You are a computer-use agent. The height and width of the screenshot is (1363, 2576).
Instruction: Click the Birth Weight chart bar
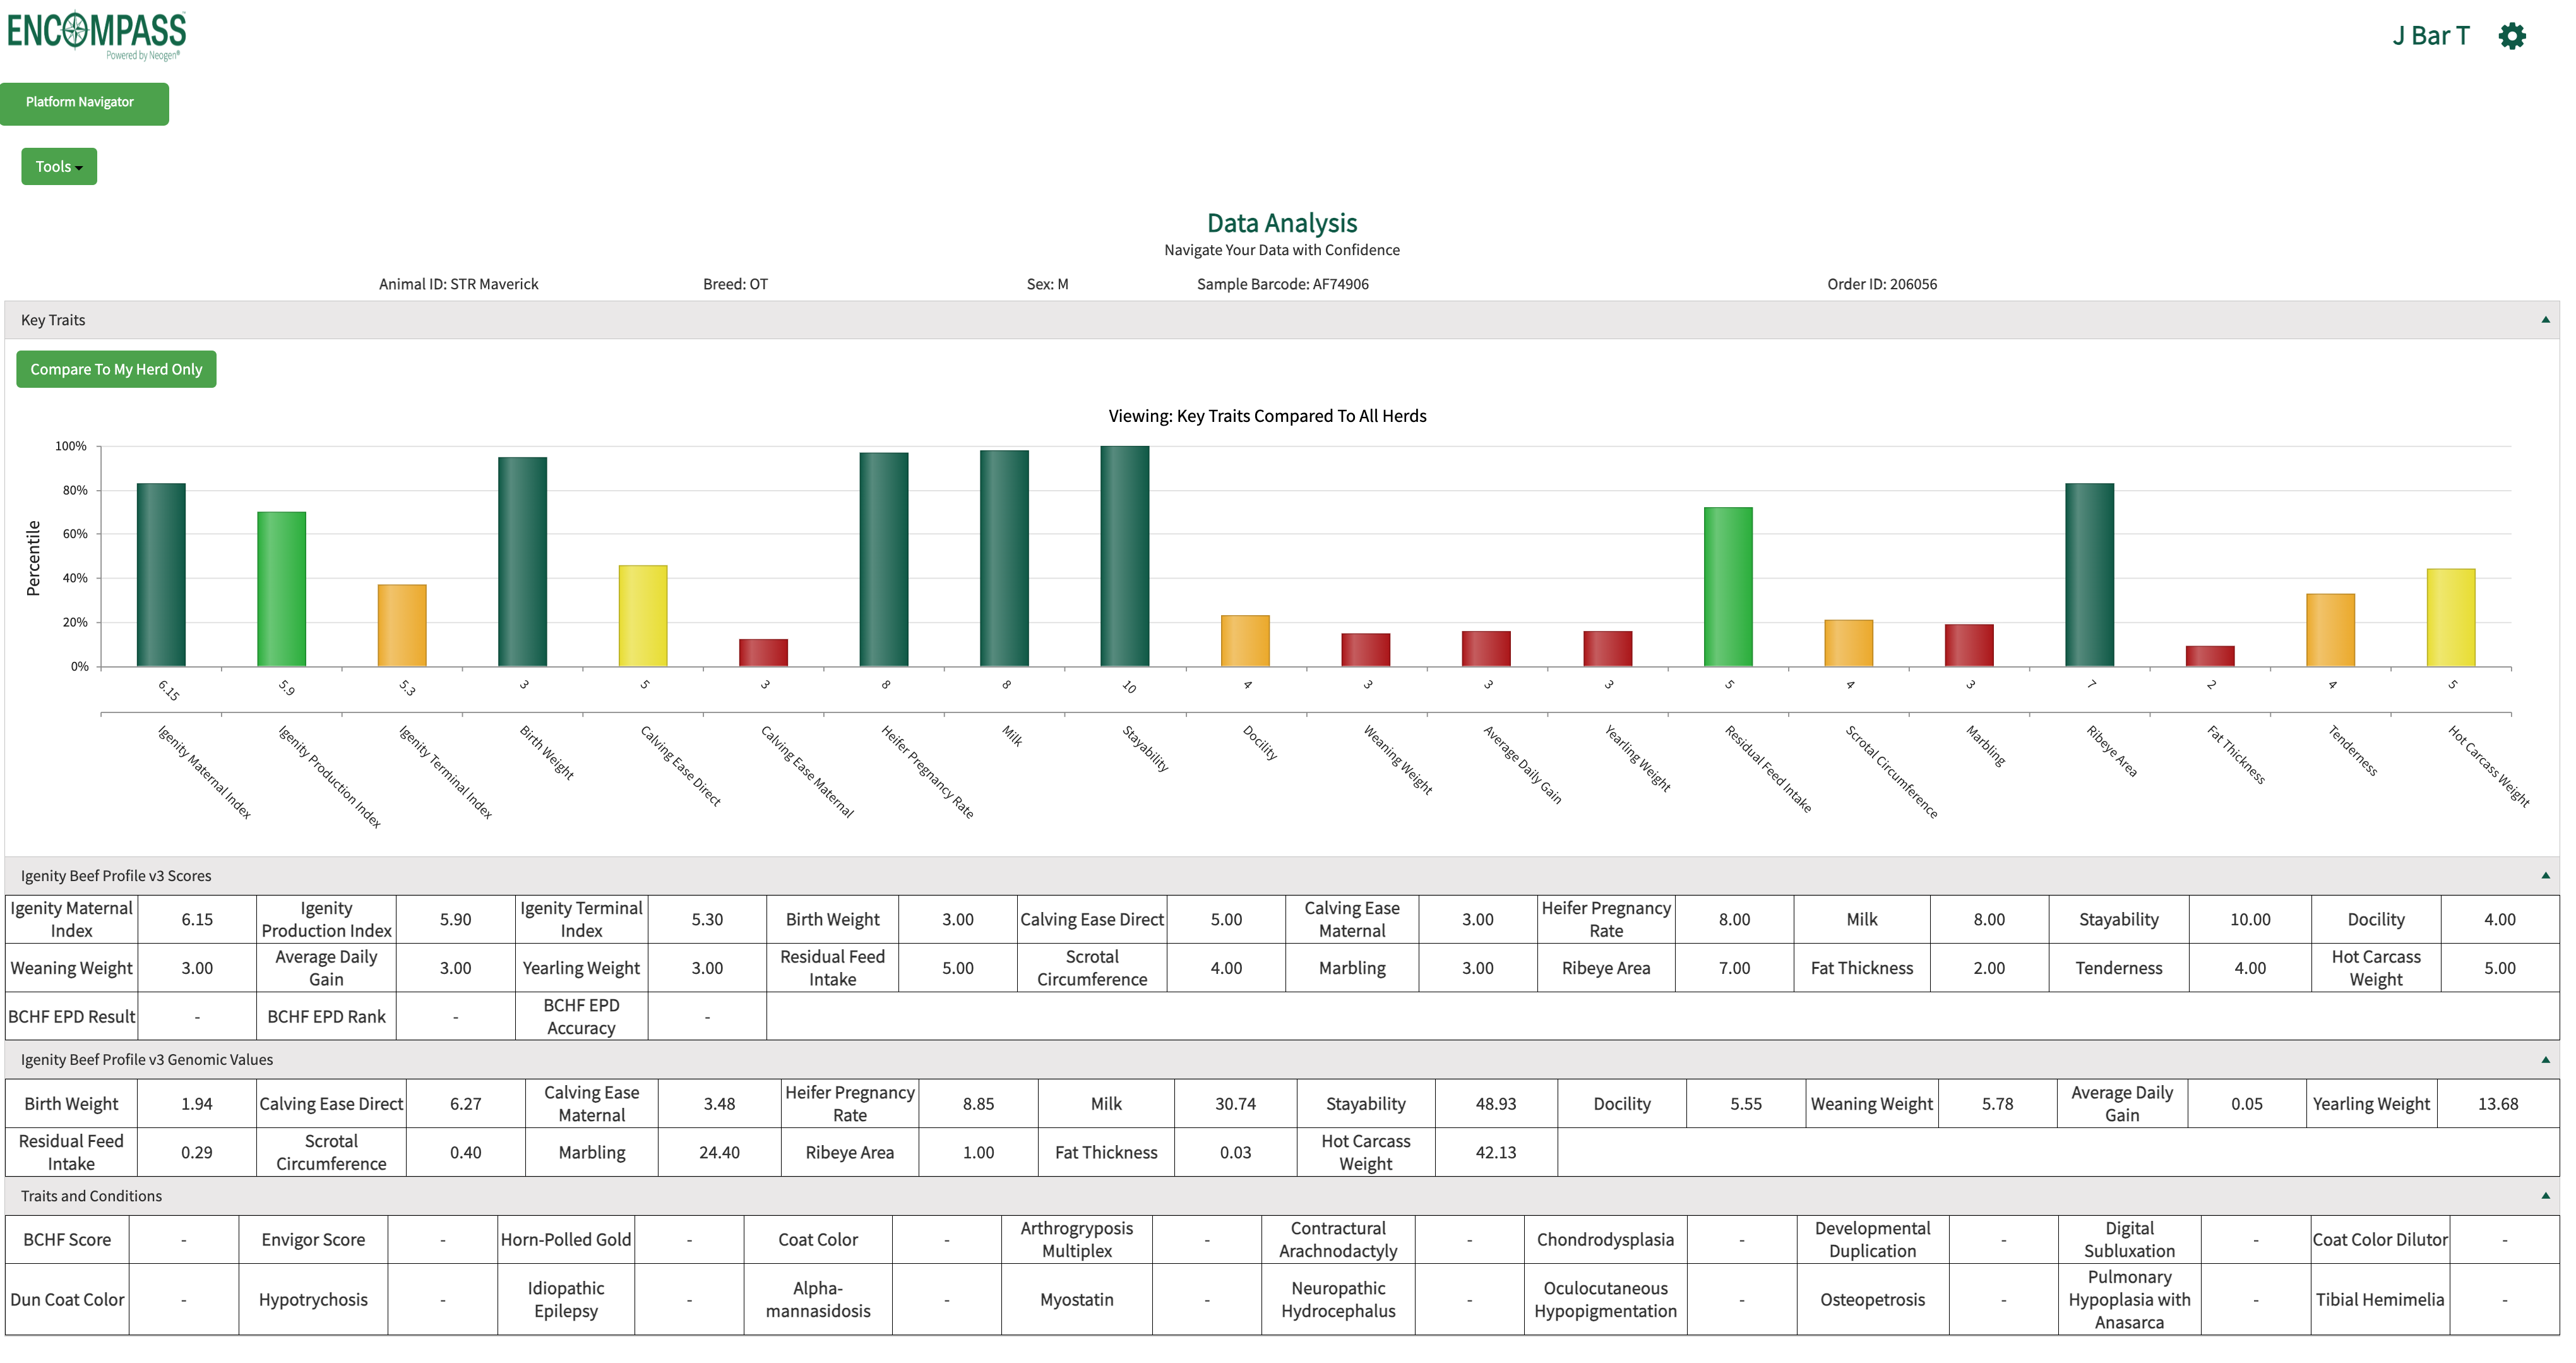(x=523, y=562)
